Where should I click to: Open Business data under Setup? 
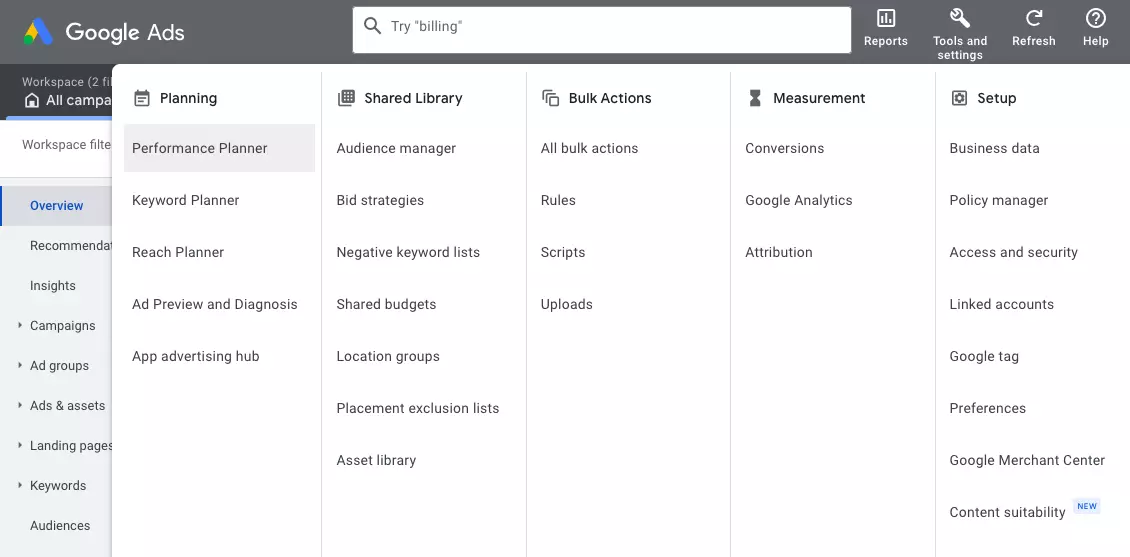(x=995, y=148)
